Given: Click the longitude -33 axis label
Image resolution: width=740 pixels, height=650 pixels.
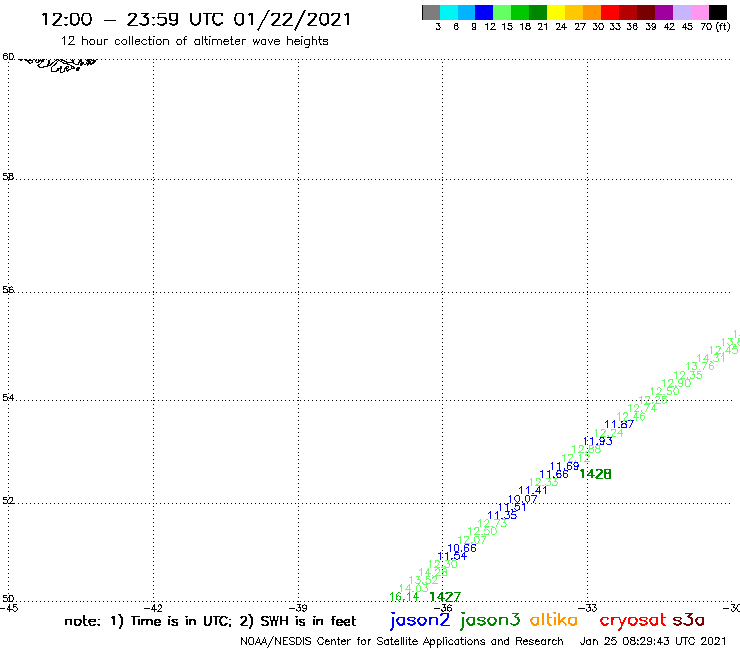Looking at the screenshot, I should [588, 608].
